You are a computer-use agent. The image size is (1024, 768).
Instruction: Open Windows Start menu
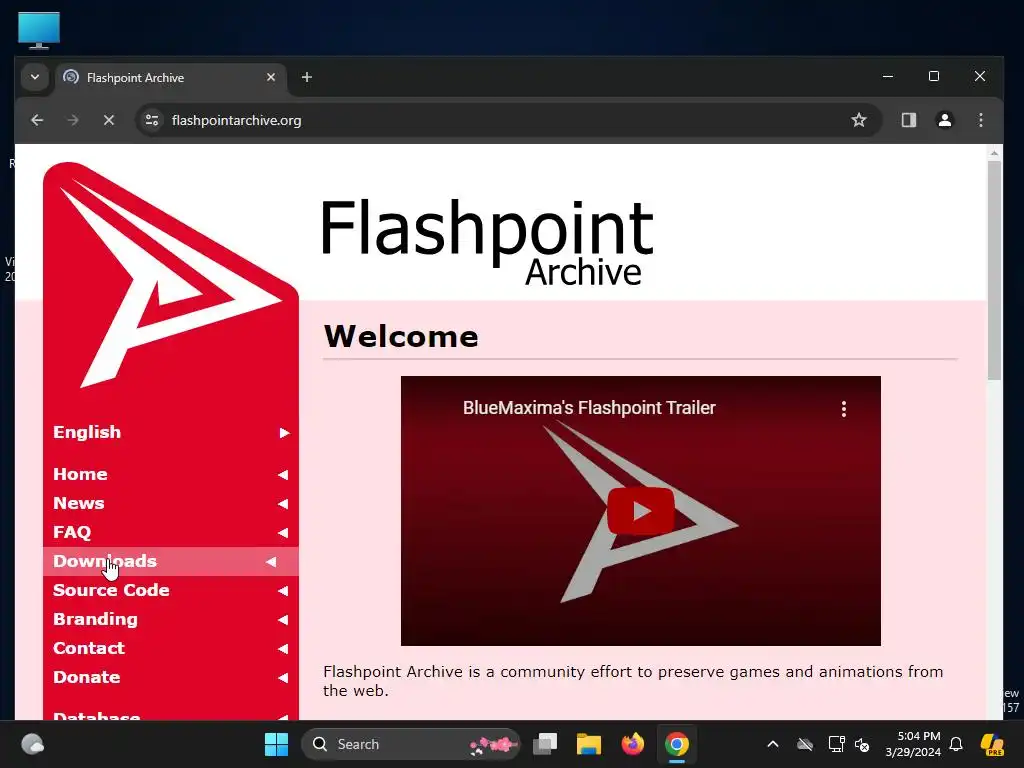pos(276,744)
